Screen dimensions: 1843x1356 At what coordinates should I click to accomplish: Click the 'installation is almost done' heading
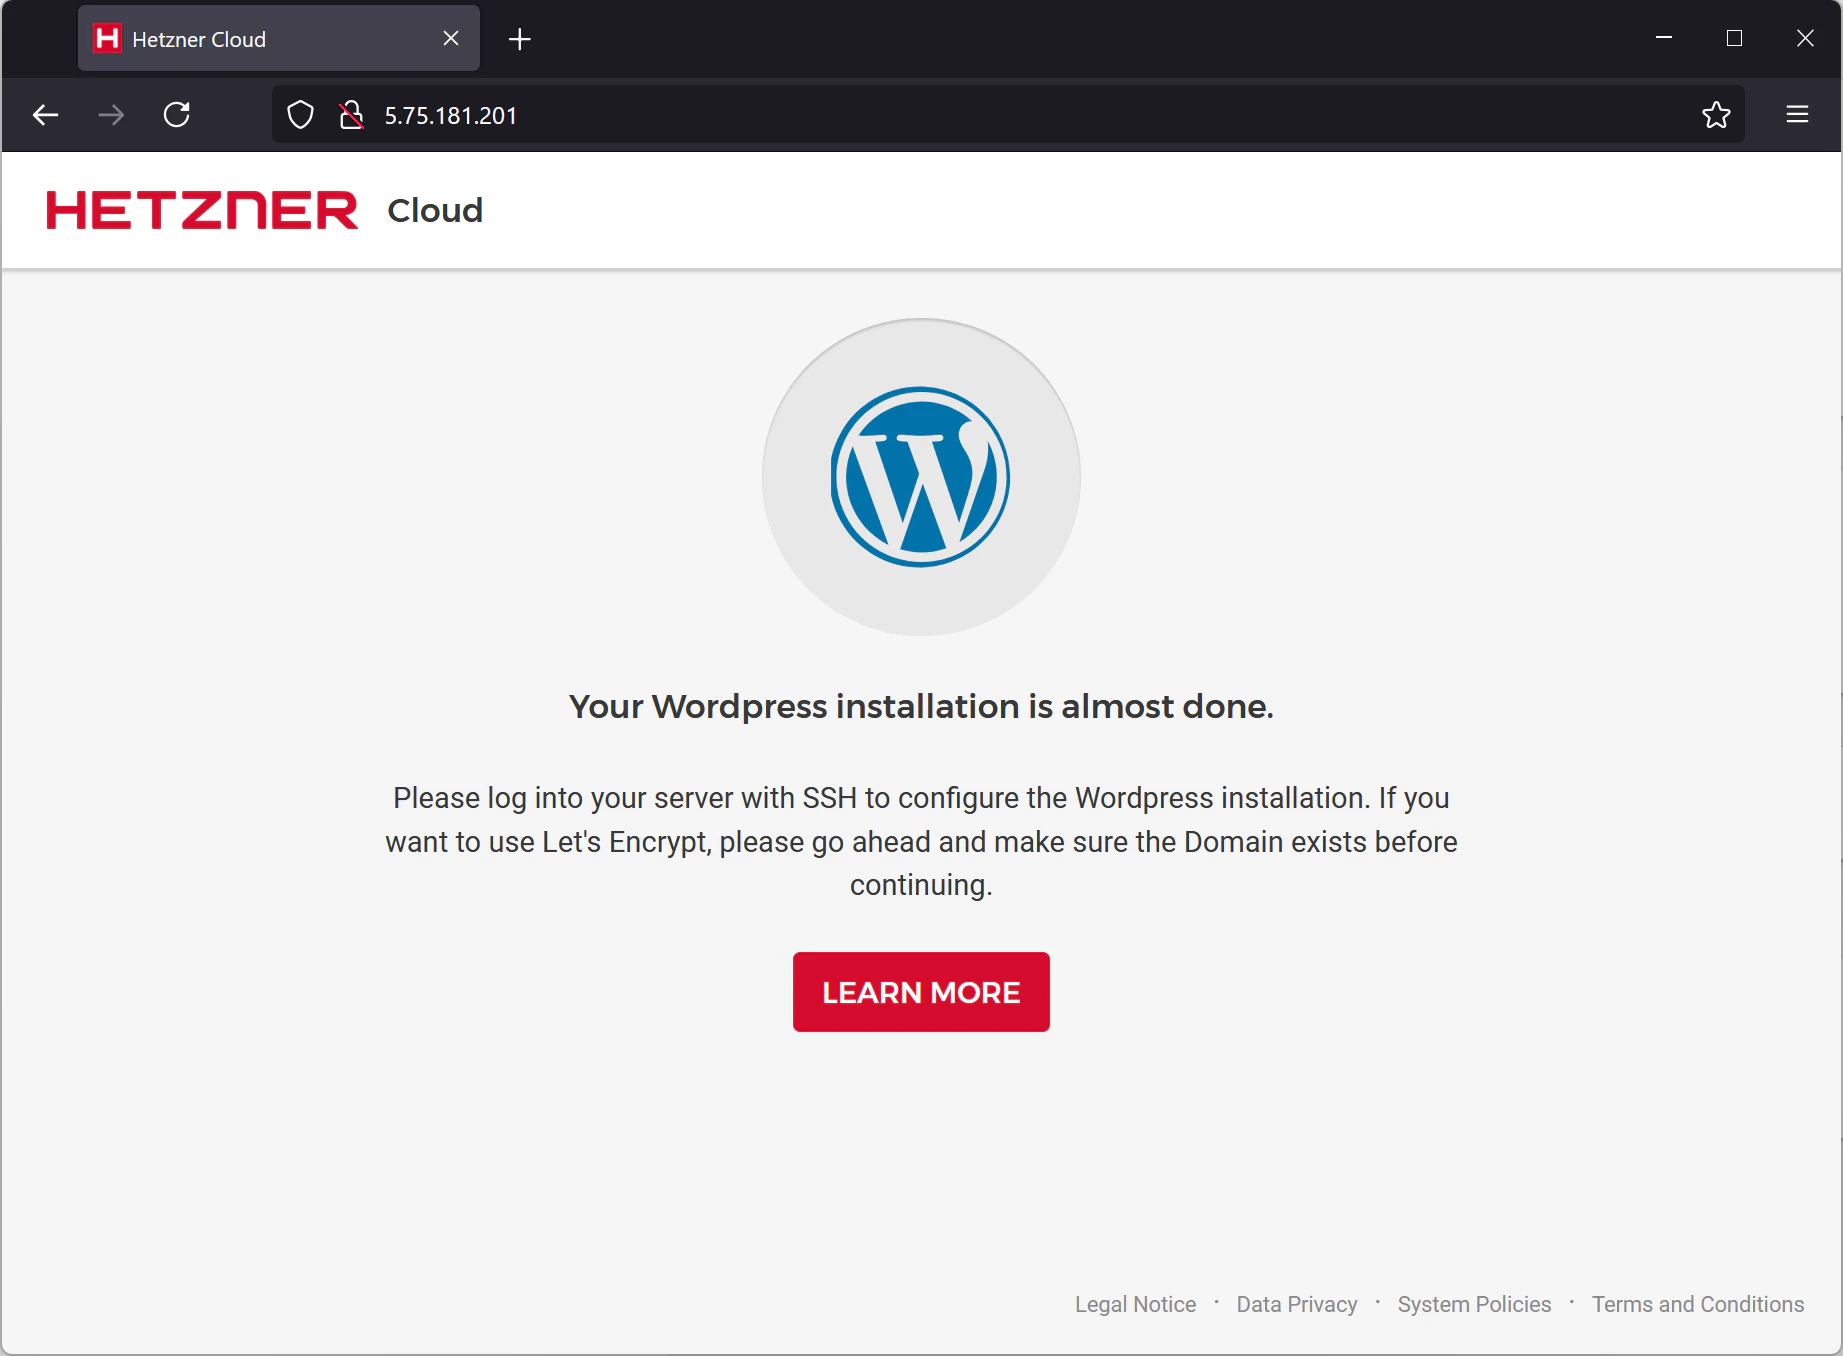point(921,706)
